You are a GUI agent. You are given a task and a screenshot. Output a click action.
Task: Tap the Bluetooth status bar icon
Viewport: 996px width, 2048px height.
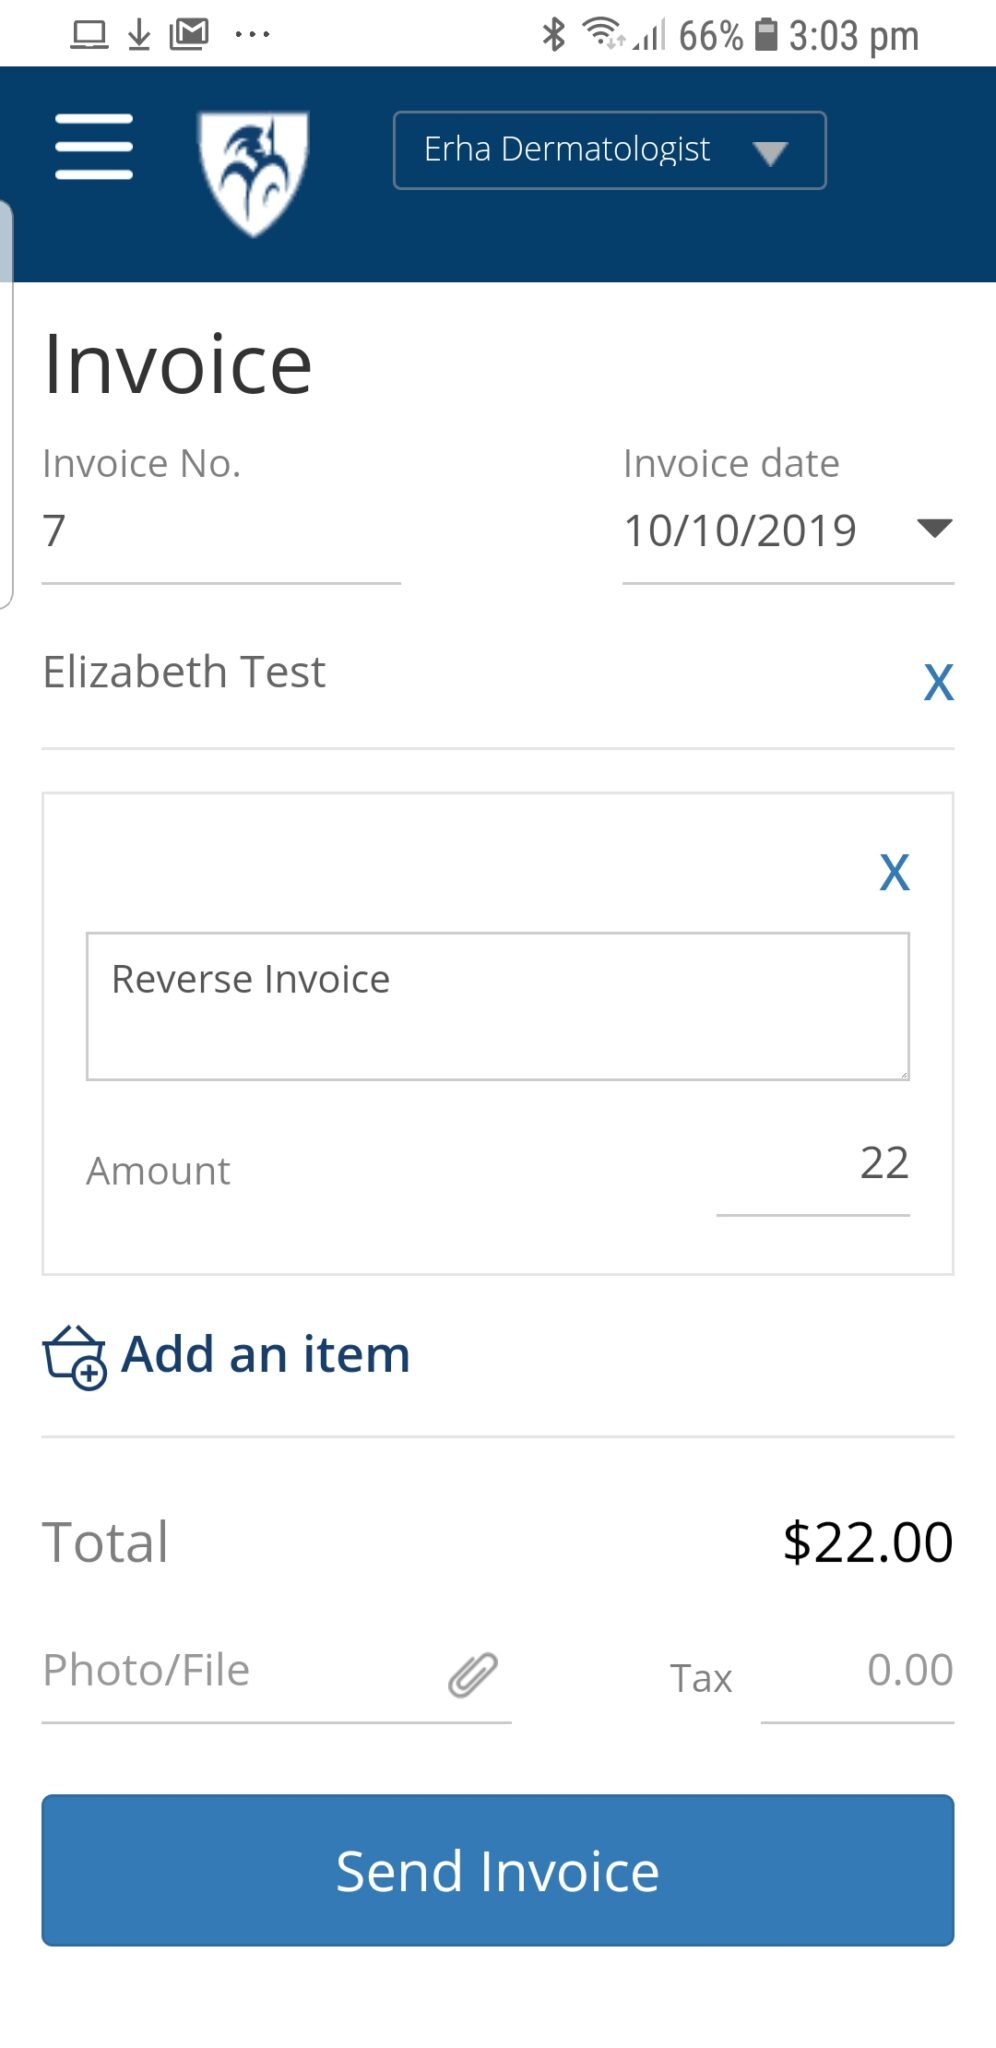click(553, 35)
